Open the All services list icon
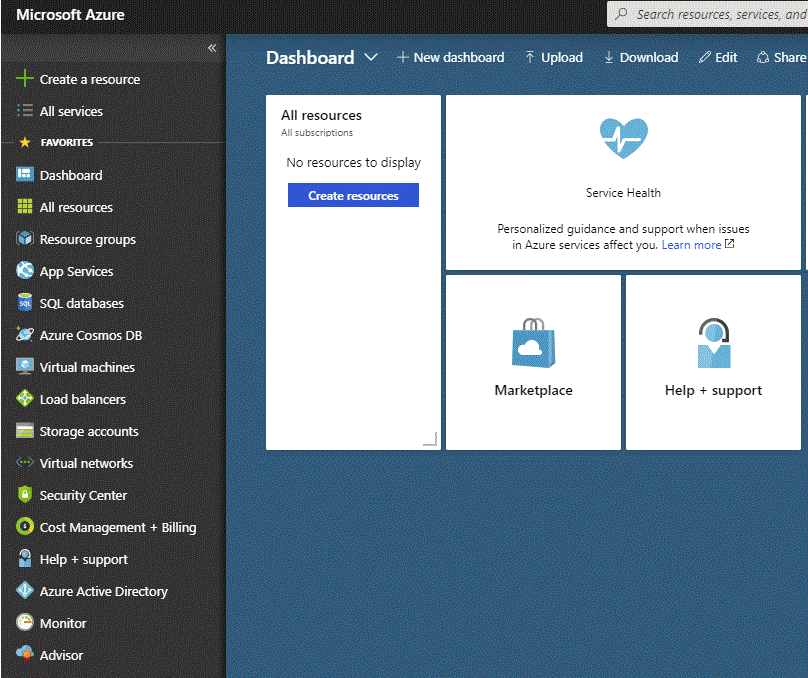Image resolution: width=808 pixels, height=678 pixels. pyautogui.click(x=25, y=111)
